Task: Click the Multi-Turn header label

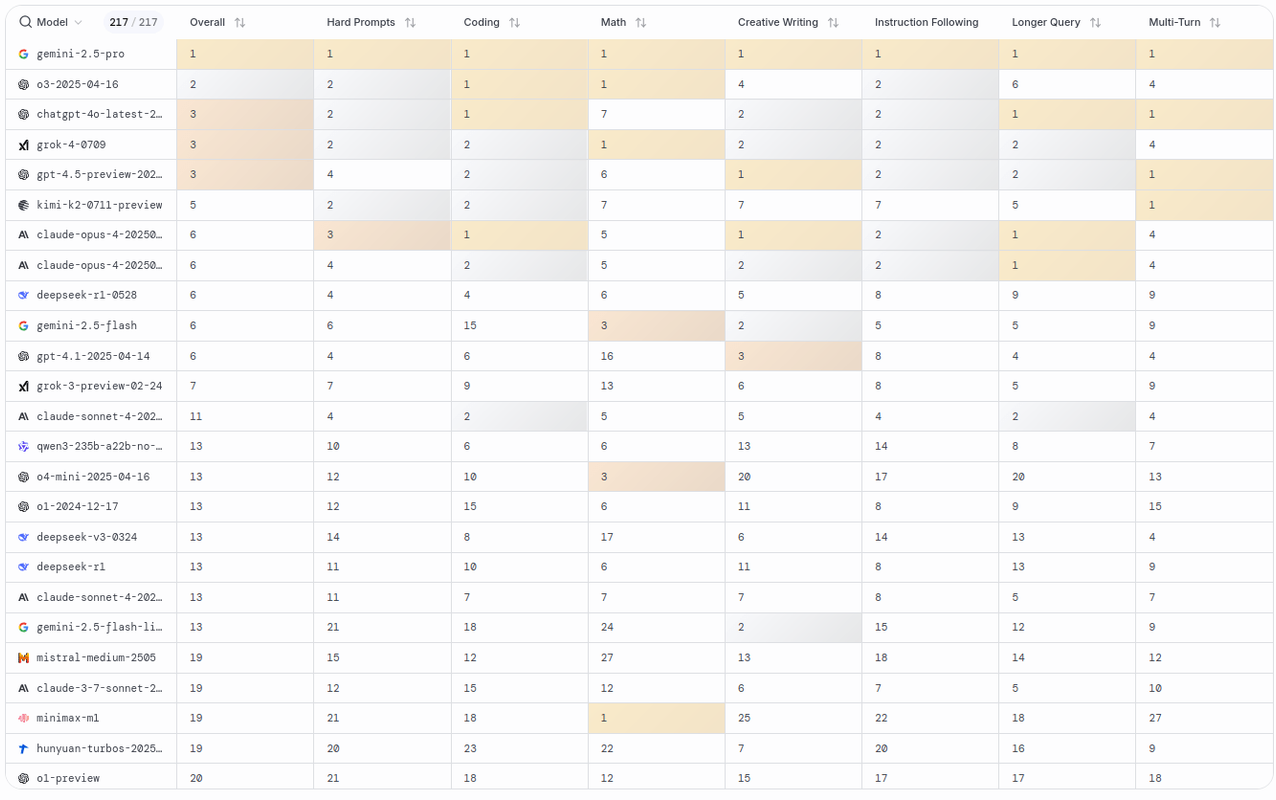Action: coord(1175,22)
